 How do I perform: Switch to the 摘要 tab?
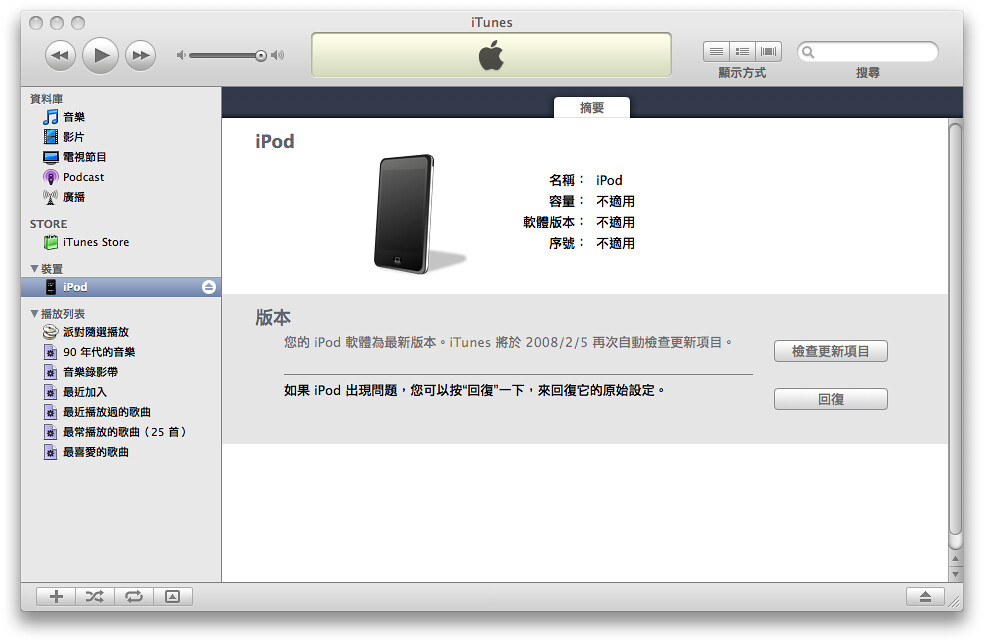[591, 106]
